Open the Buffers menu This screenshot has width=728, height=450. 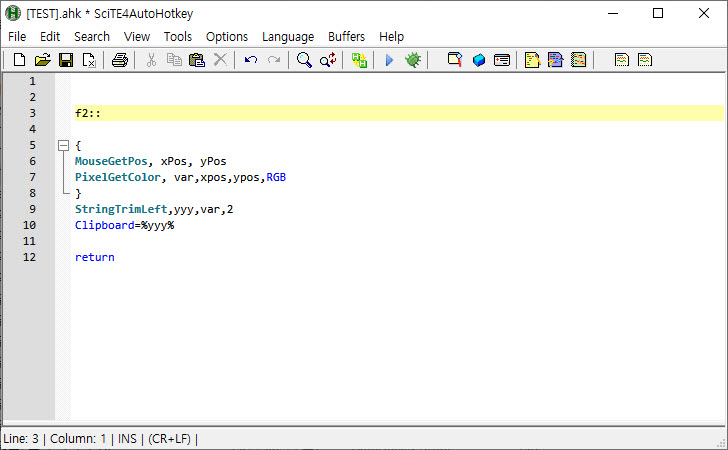coord(346,37)
